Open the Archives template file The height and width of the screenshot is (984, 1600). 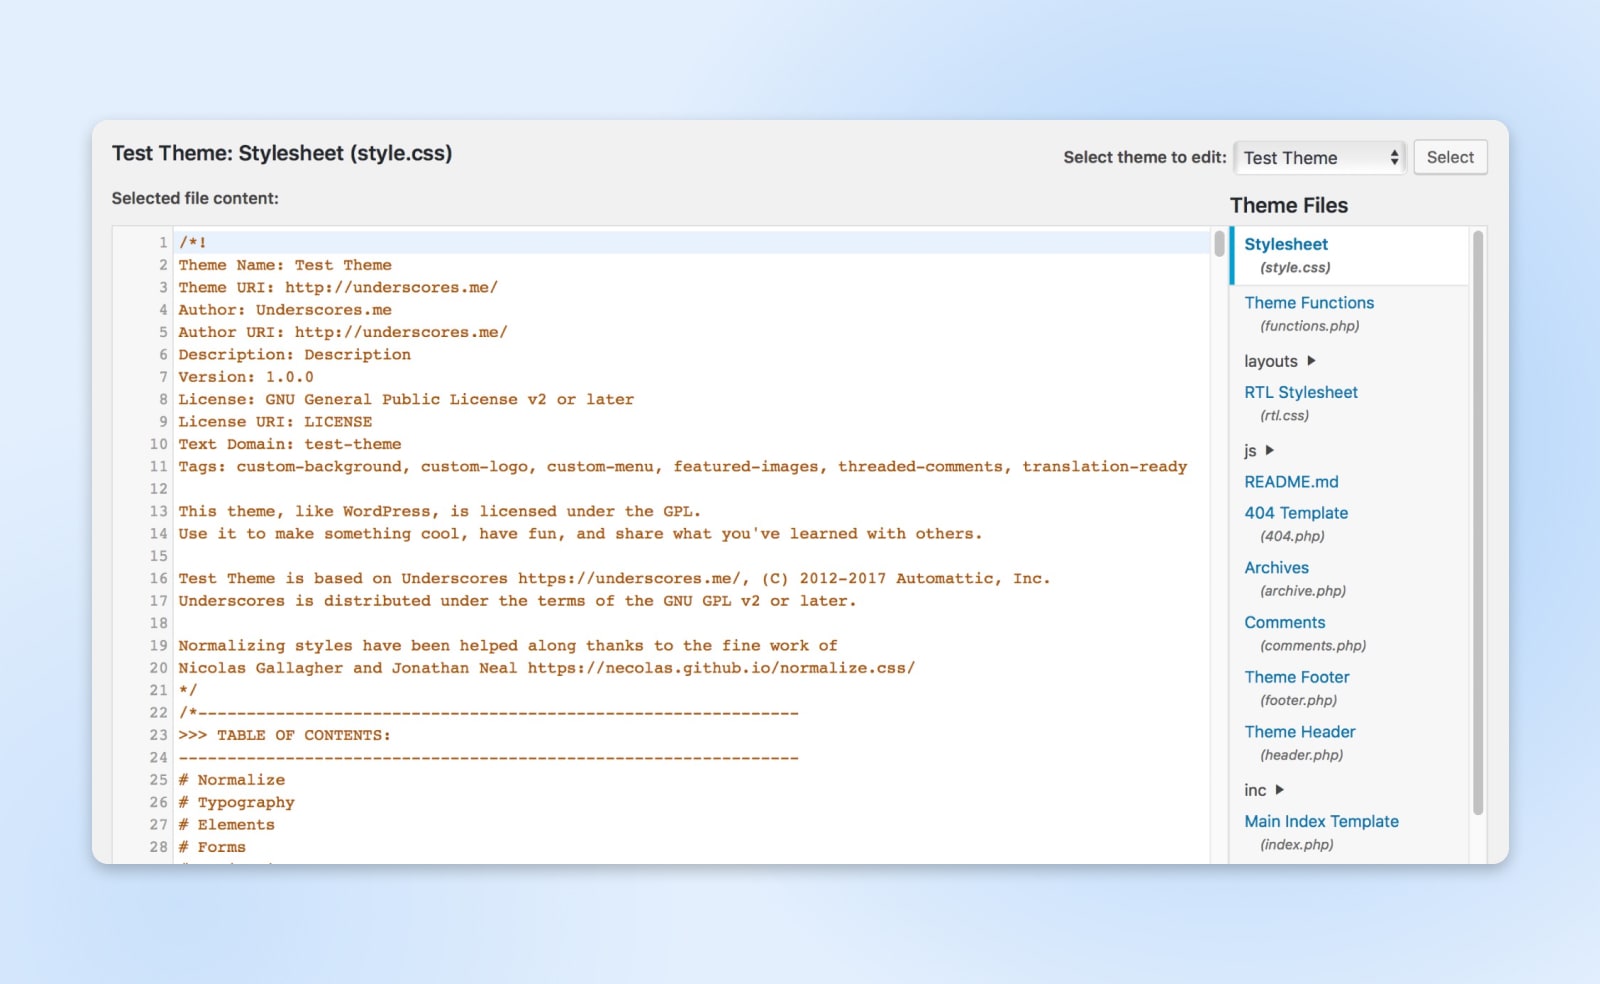pos(1276,567)
